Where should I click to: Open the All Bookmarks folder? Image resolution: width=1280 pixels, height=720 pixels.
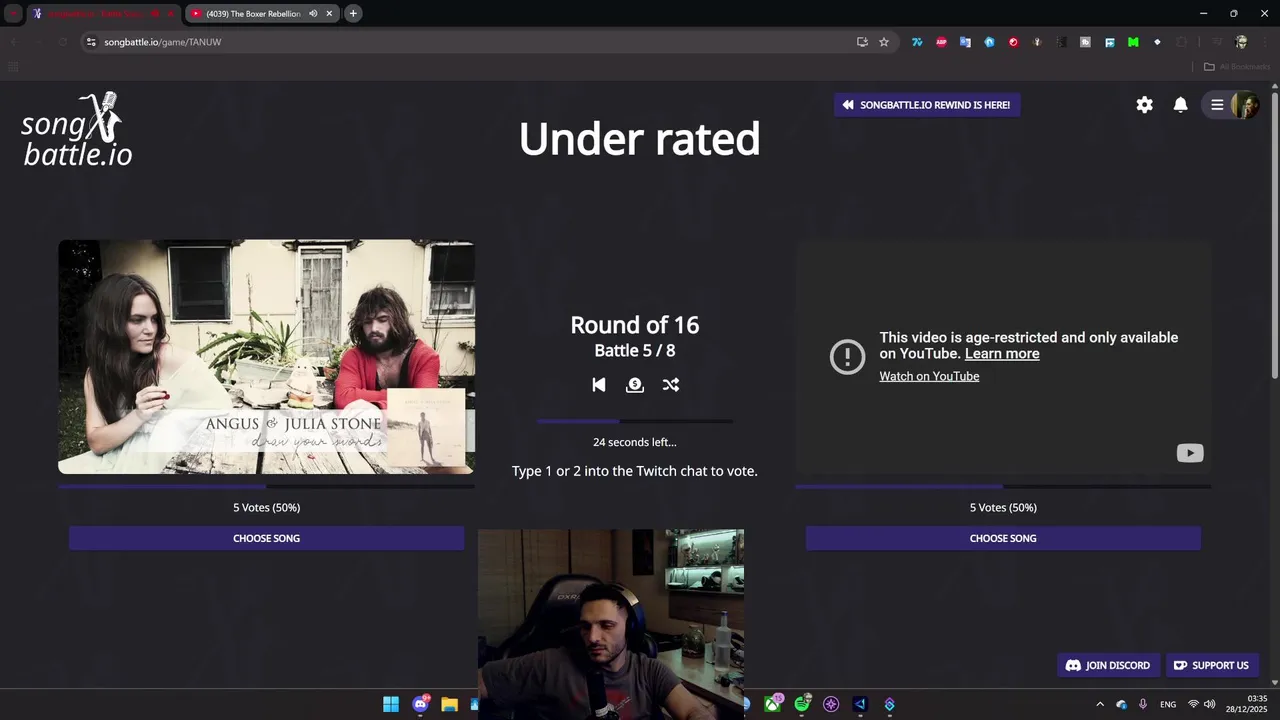1237,67
